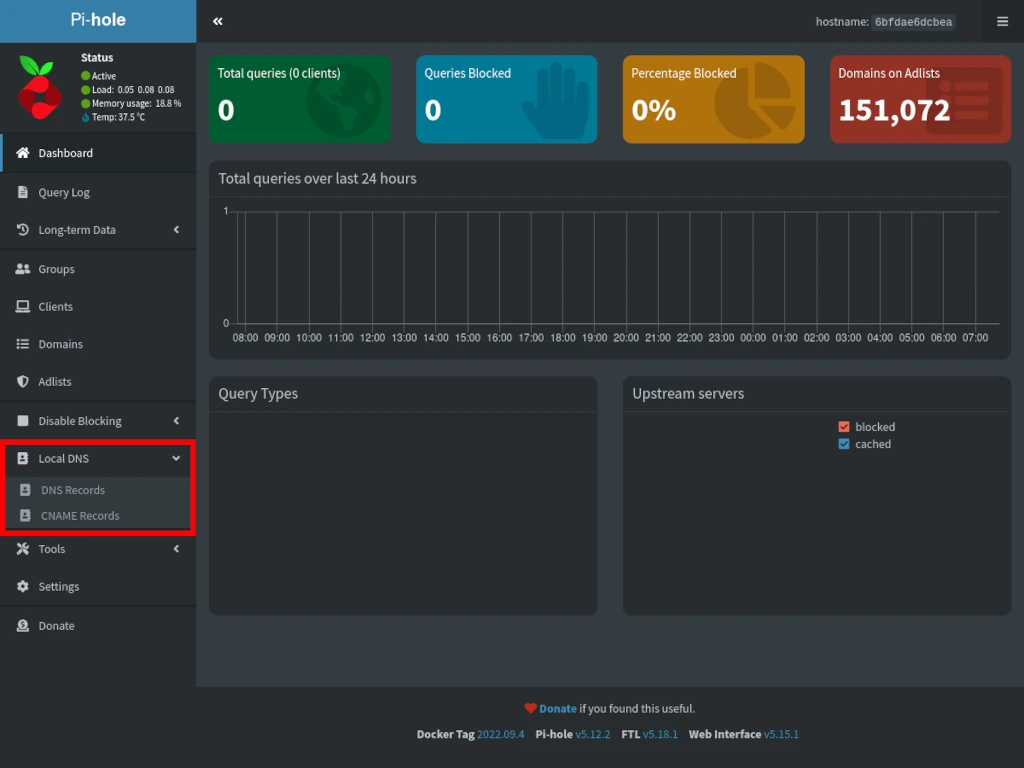Expand Tools submenu arrow
This screenshot has height=768, width=1024.
pyautogui.click(x=176, y=549)
